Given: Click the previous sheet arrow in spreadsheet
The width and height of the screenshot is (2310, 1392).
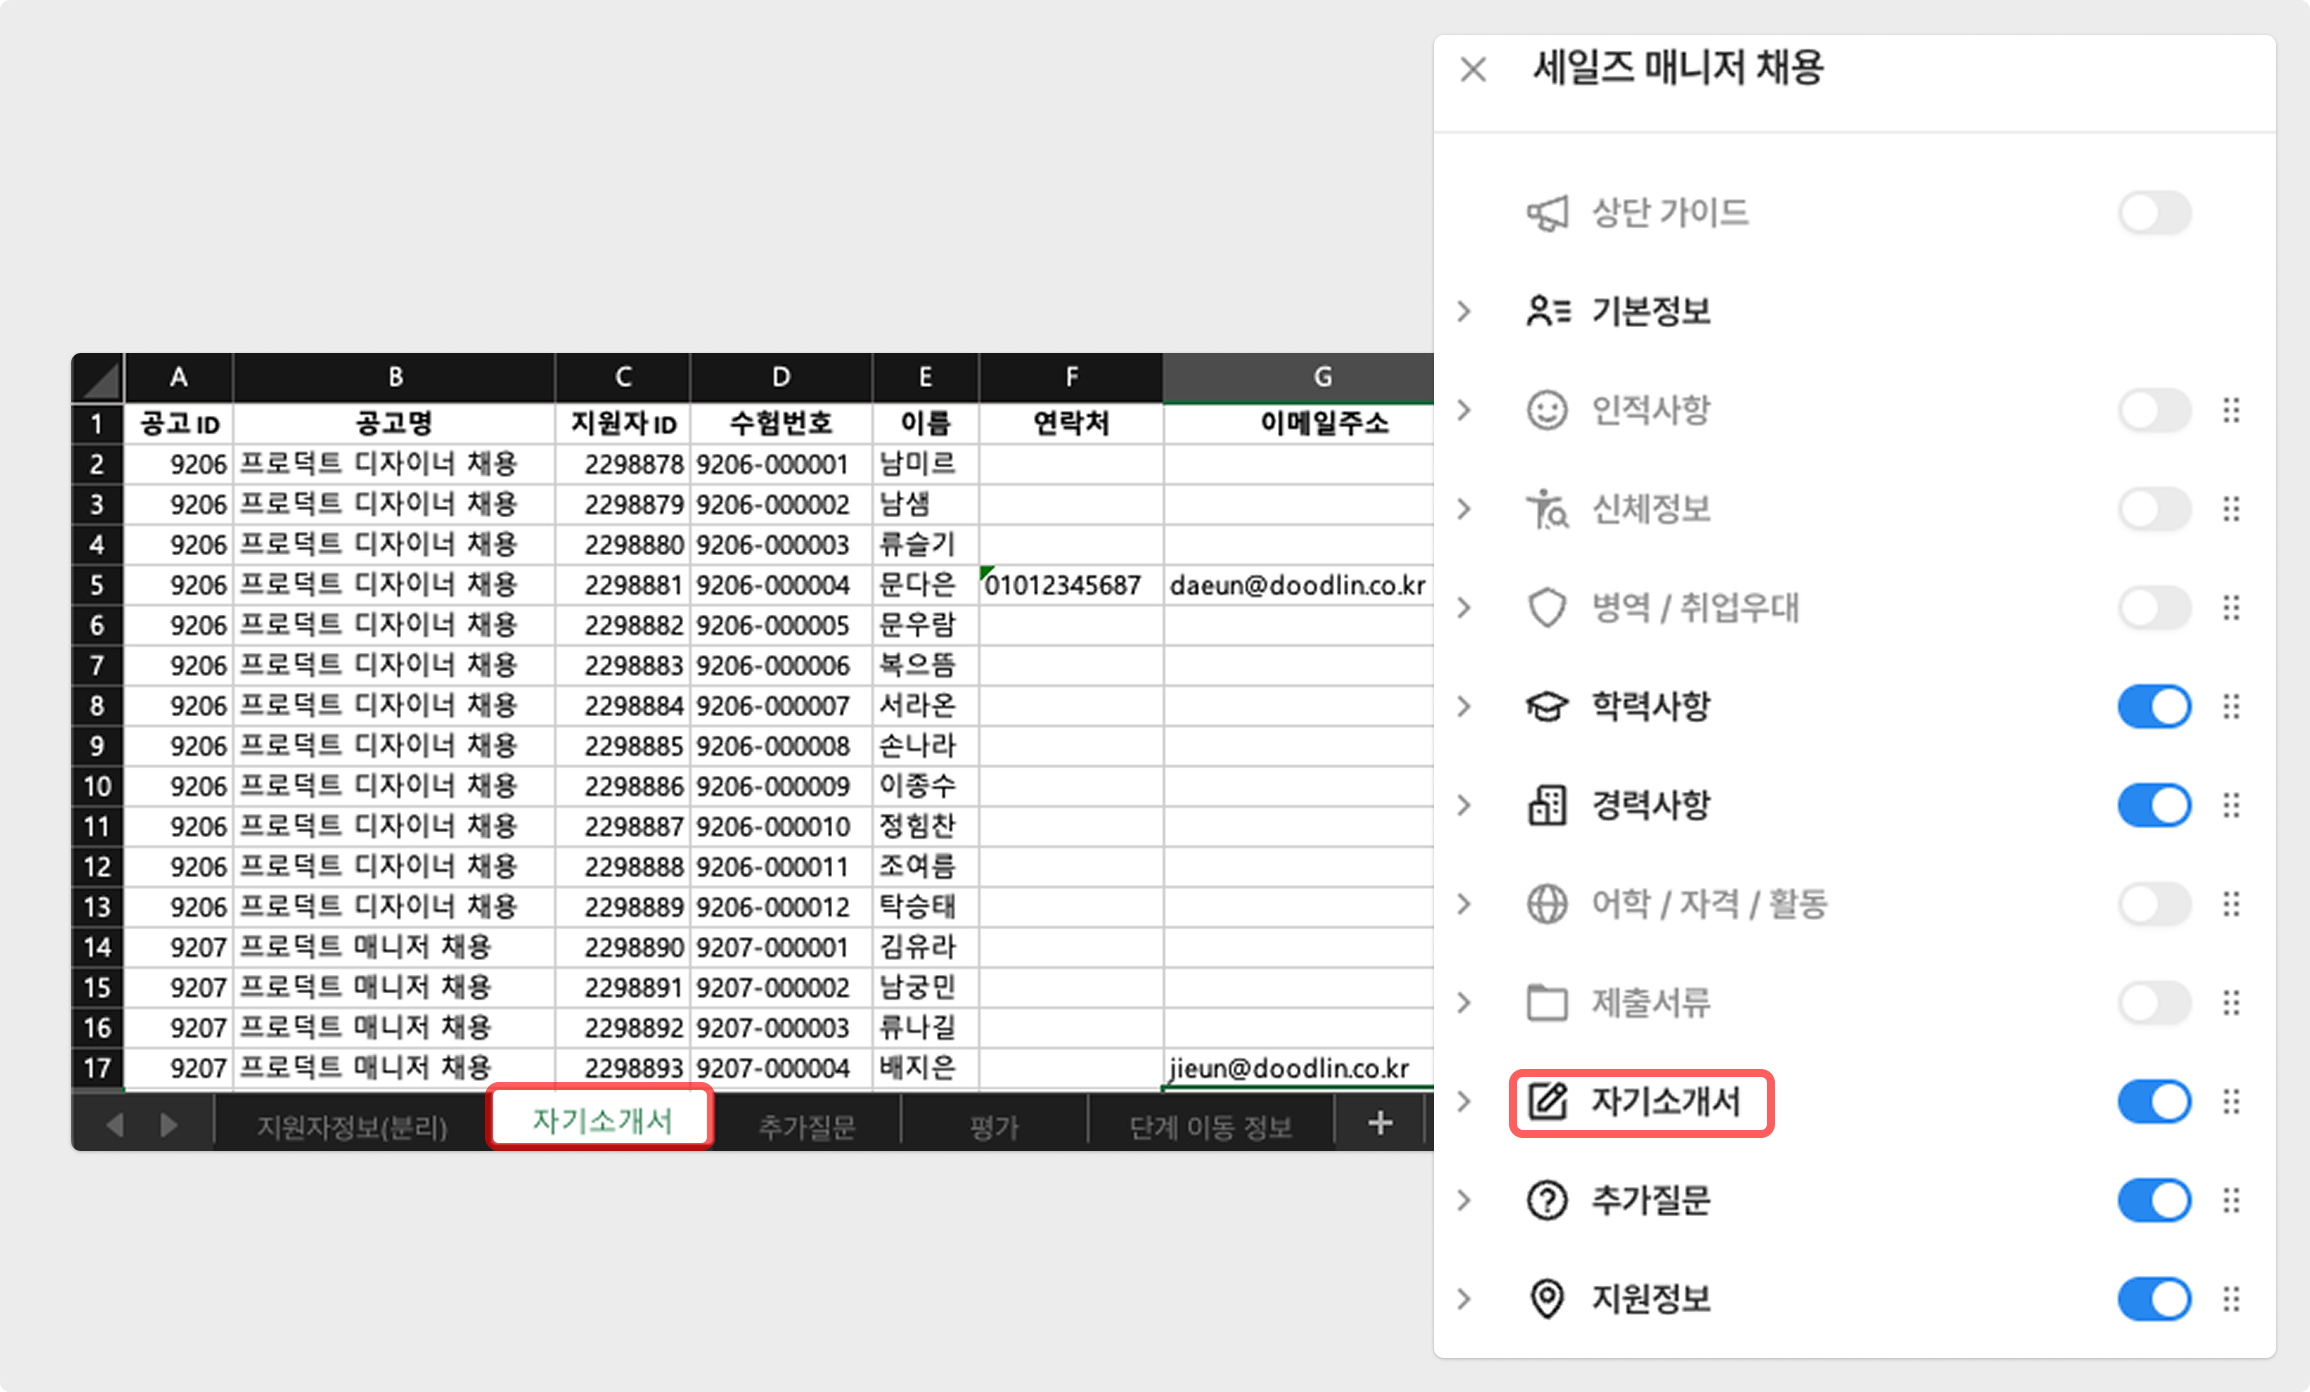Looking at the screenshot, I should 115,1125.
